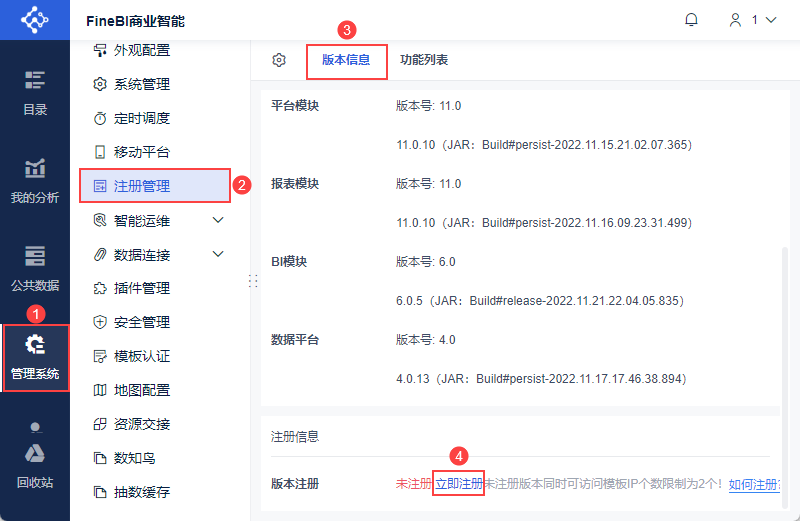The height and width of the screenshot is (521, 800).
Task: Click the 6.0.5 release build text
Action: (x=540, y=301)
